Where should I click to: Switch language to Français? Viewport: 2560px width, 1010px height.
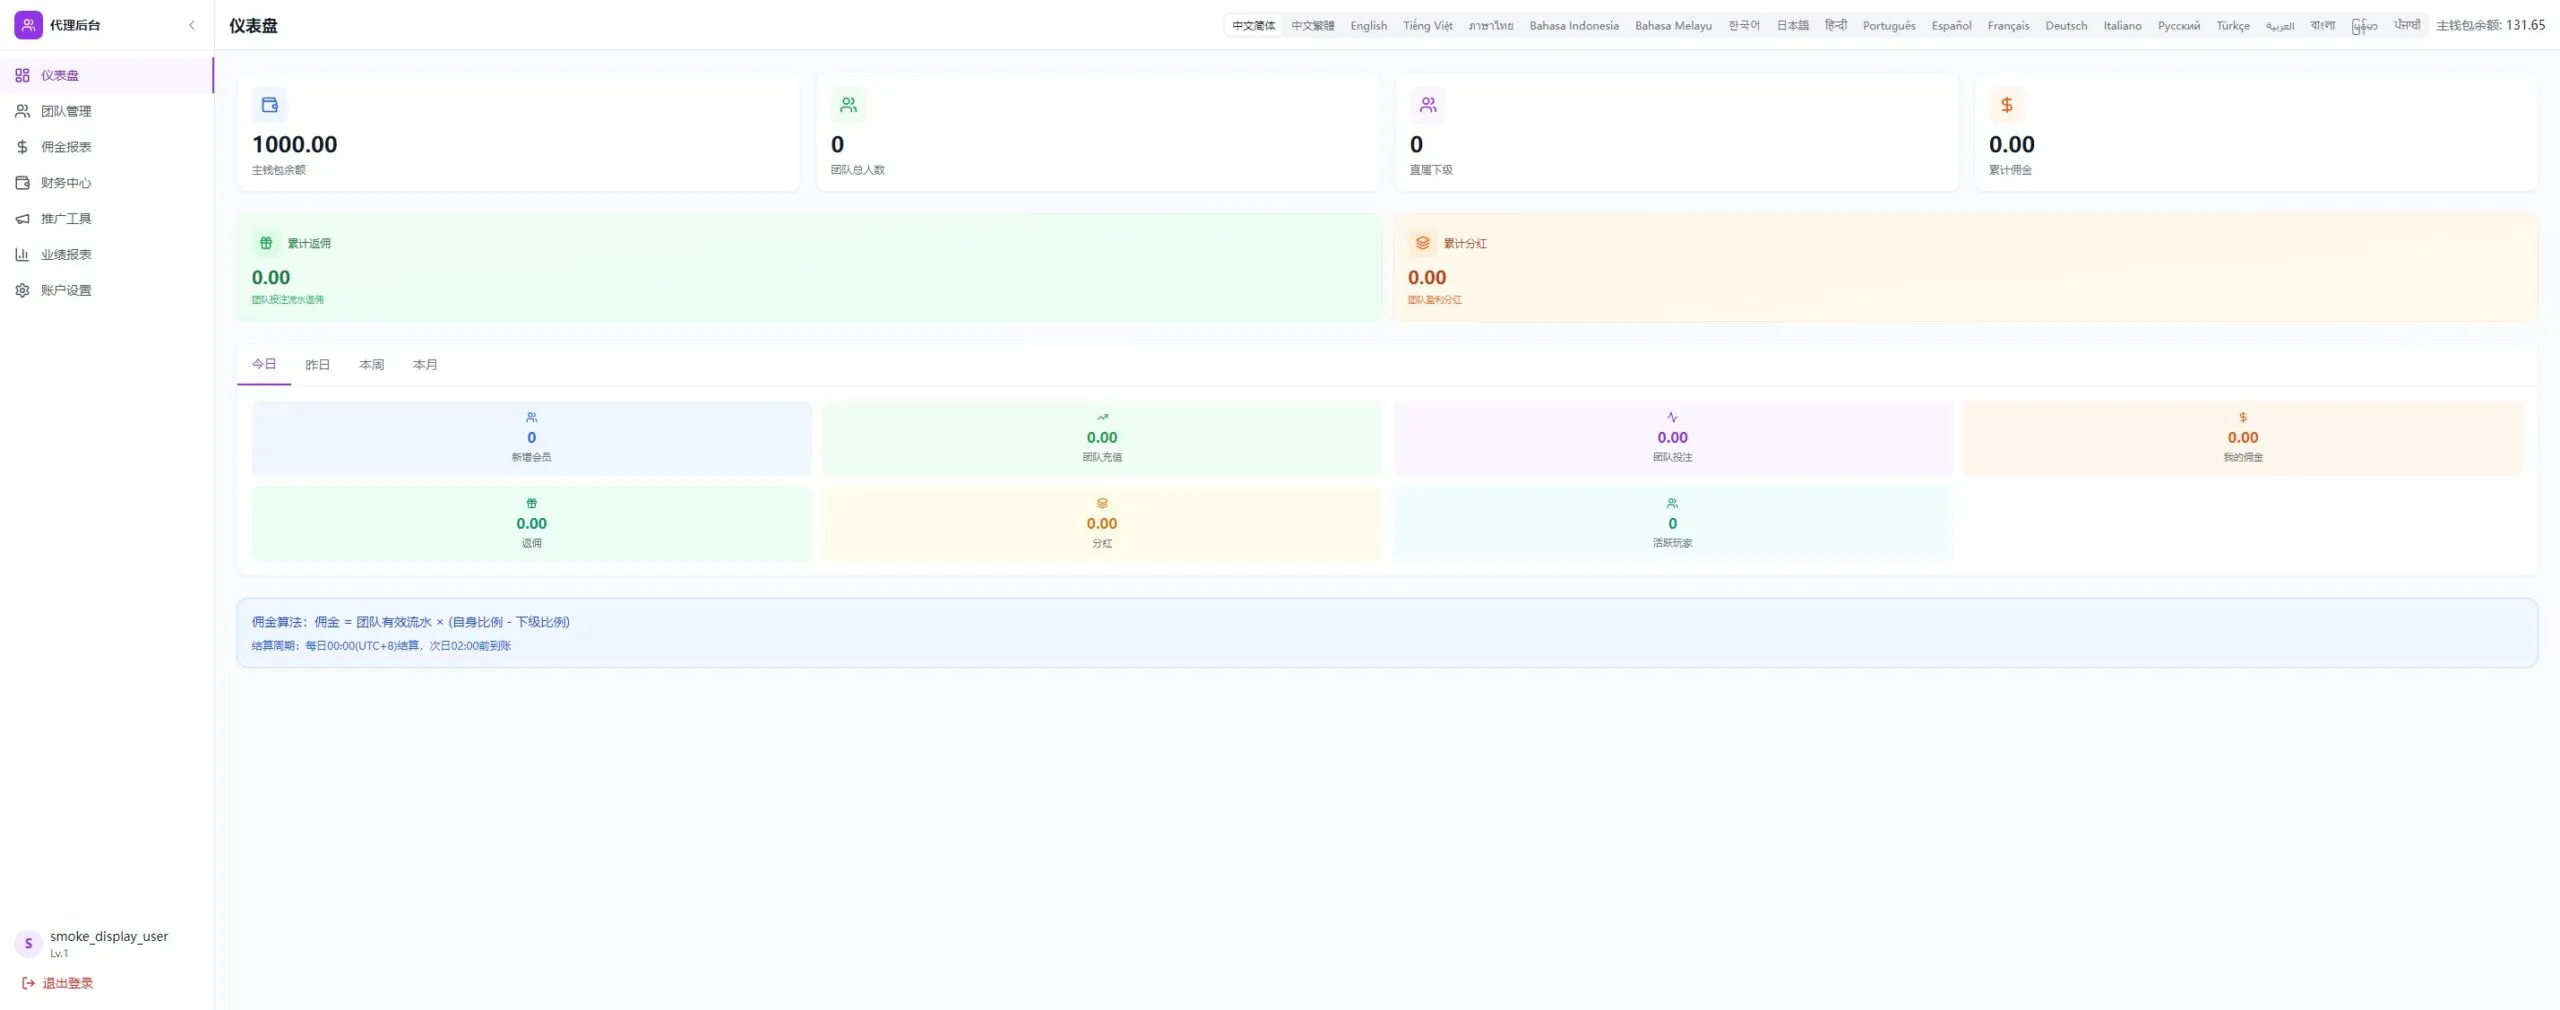point(2008,26)
